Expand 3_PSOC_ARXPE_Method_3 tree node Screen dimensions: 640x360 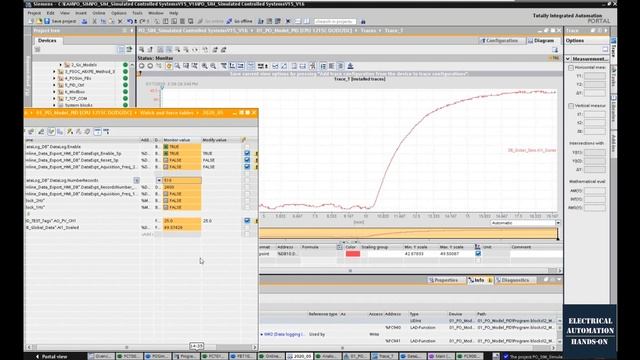54,71
